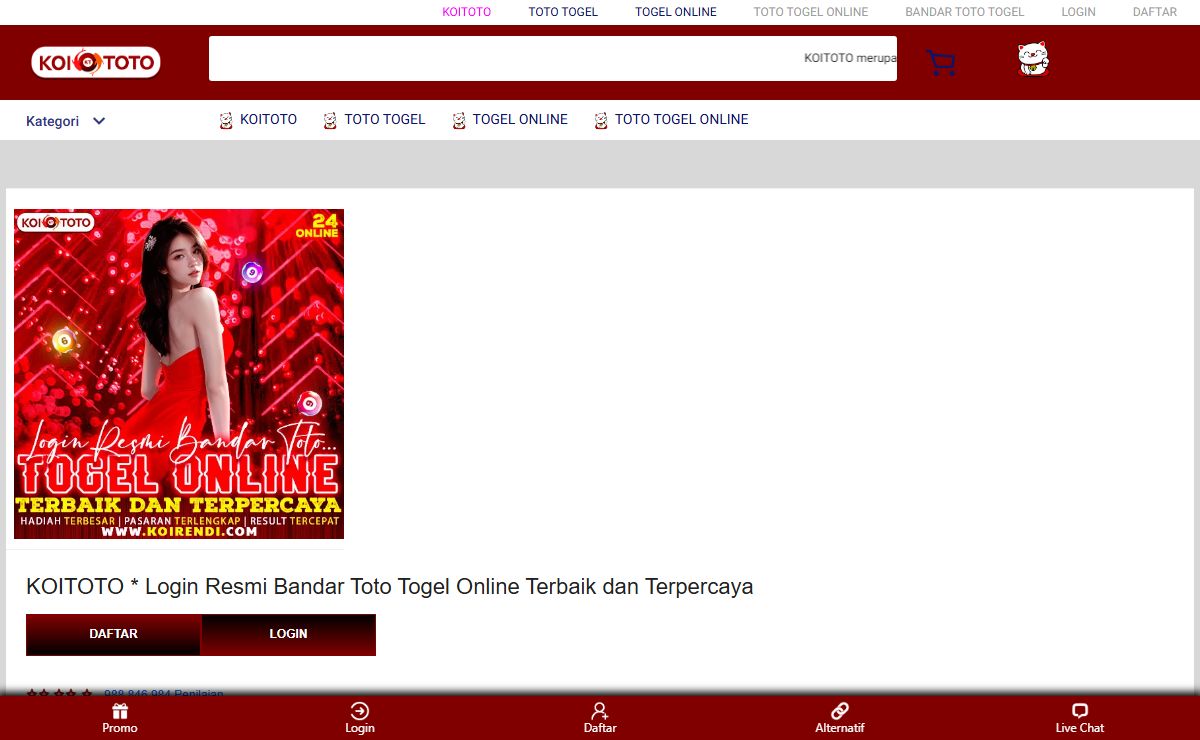Open the TOGEL ONLINE navigation link text
The height and width of the screenshot is (740, 1200).
[x=520, y=119]
